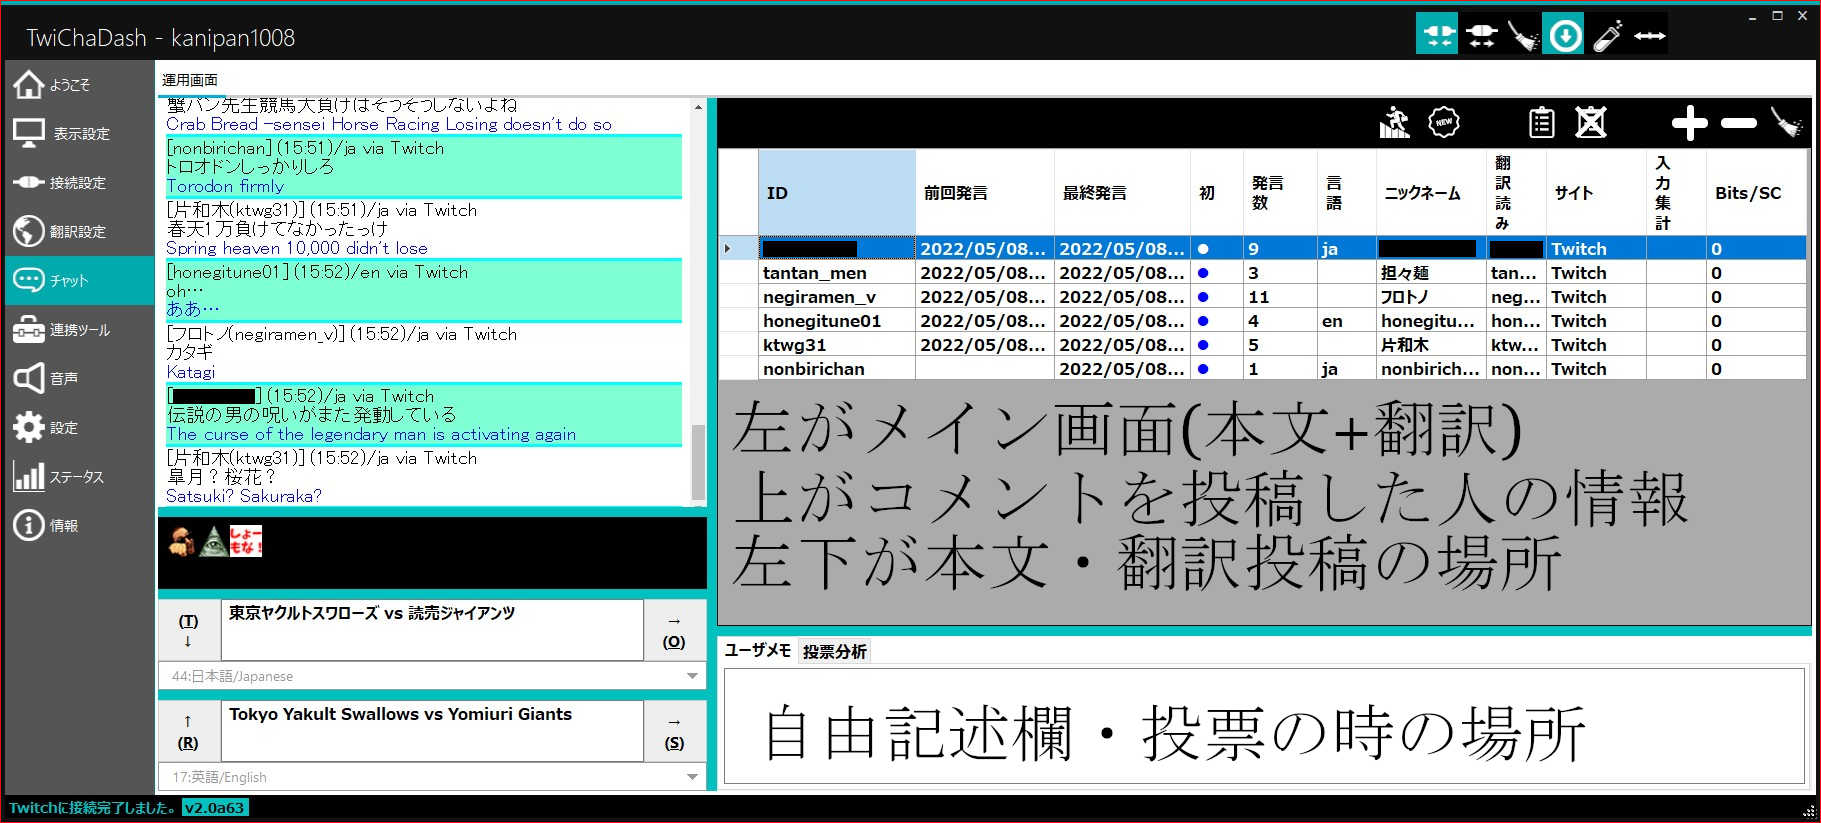Click the minus icon above user table
This screenshot has height=823, width=1821.
(1739, 123)
